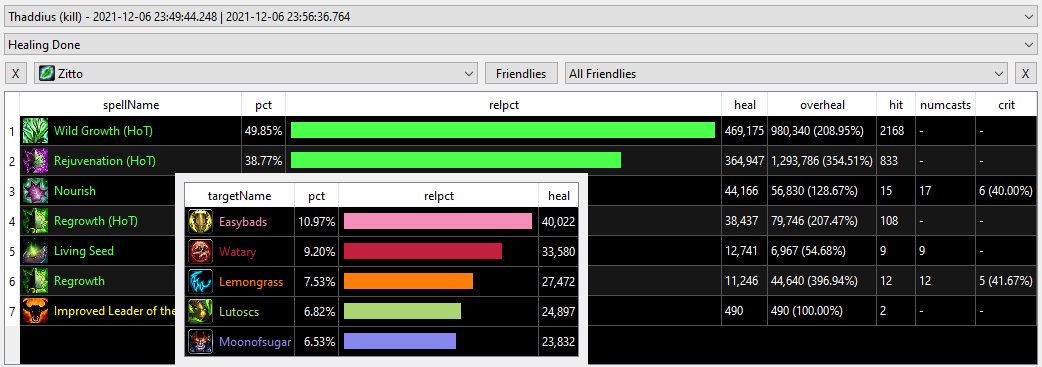Sort by the numcasts column header
Image resolution: width=1042 pixels, height=367 pixels.
946,104
